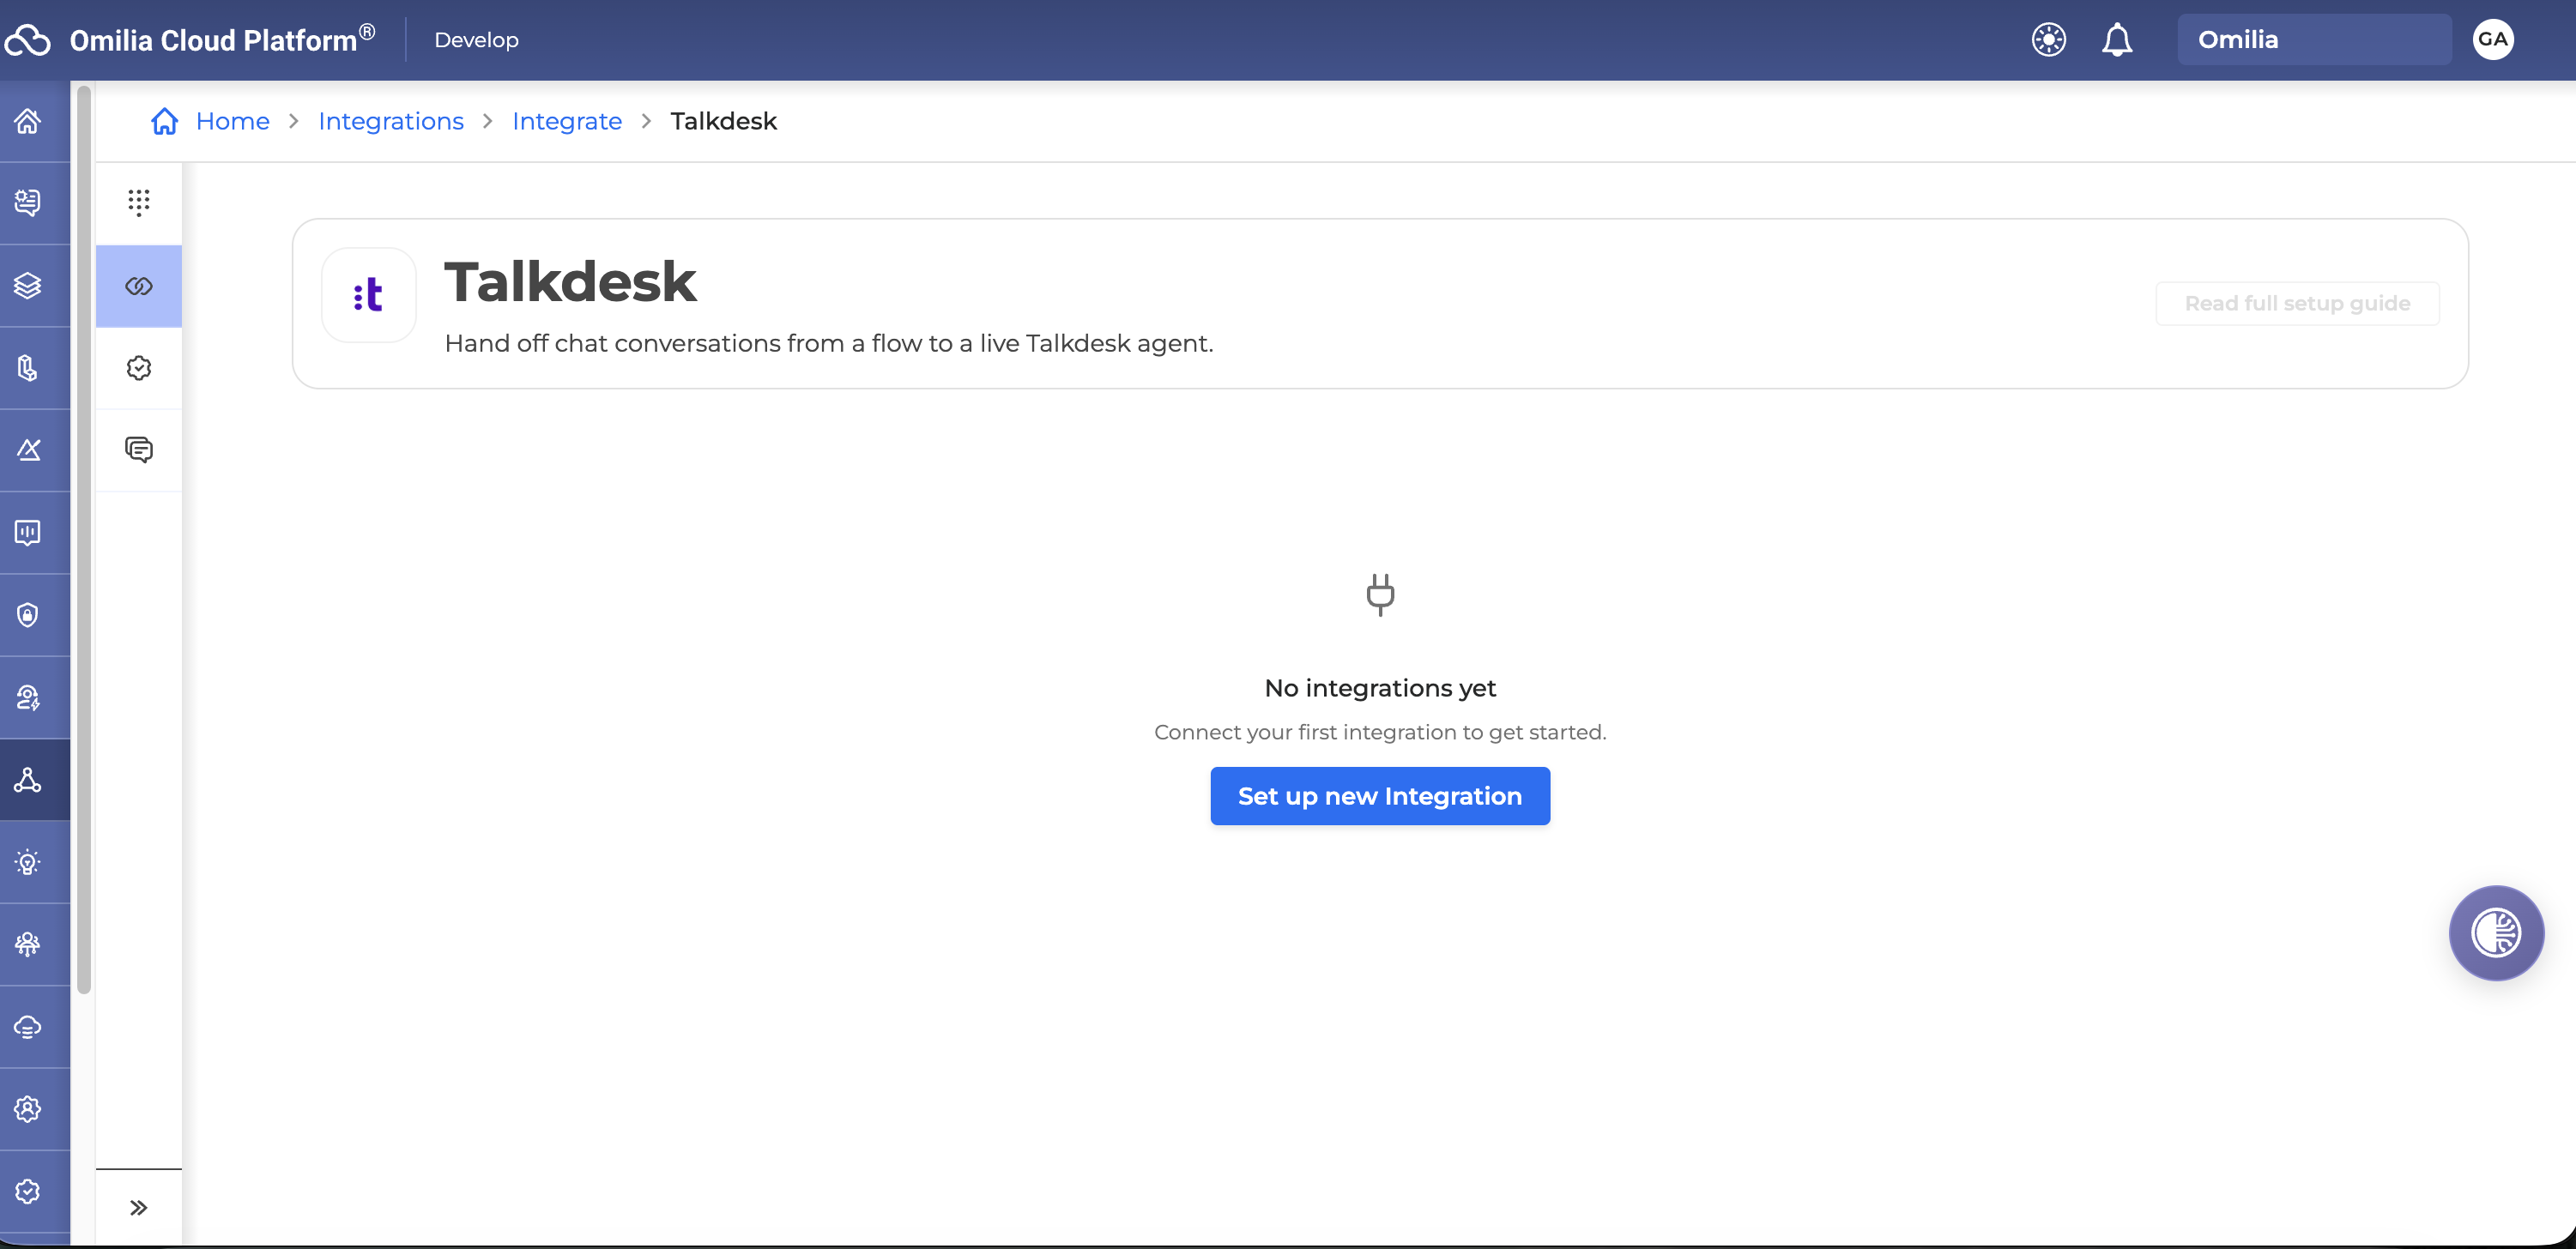Click the Omilia Cloud Platform title
Image resolution: width=2576 pixels, height=1249 pixels.
click(222, 40)
